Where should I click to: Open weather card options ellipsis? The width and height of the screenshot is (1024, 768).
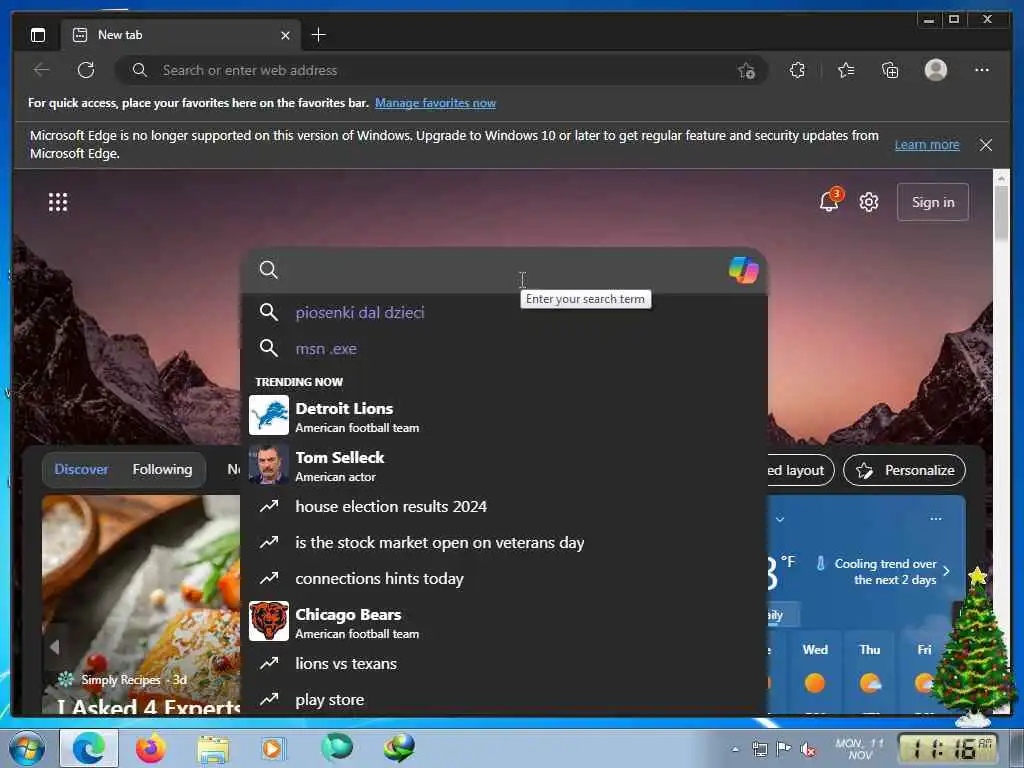pos(936,519)
